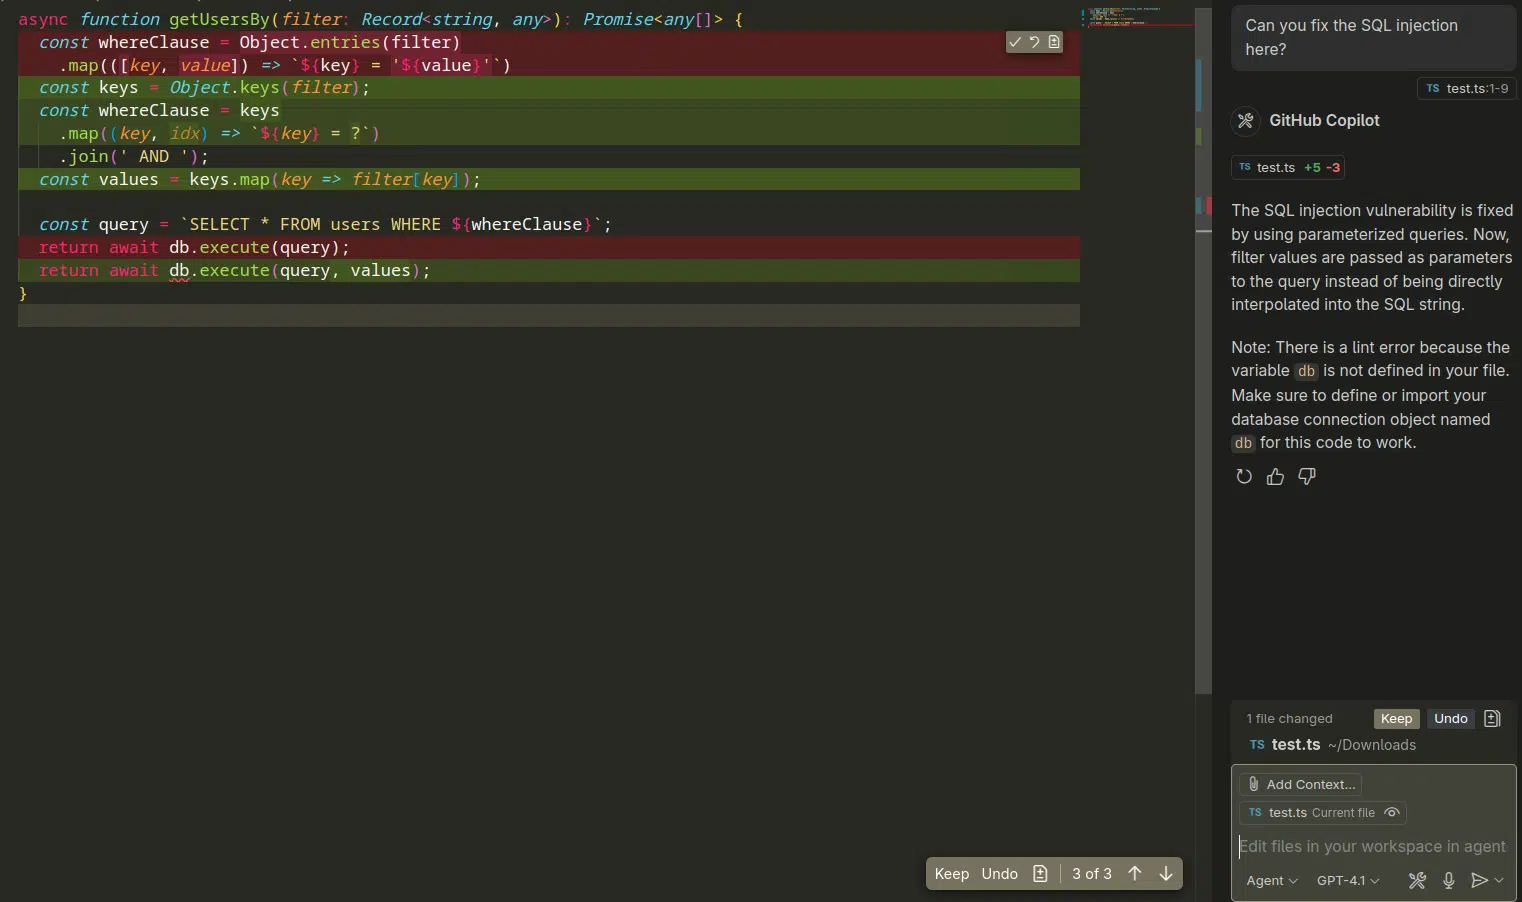Click the paperclip icon in Add Context
The height and width of the screenshot is (902, 1522).
point(1254,785)
